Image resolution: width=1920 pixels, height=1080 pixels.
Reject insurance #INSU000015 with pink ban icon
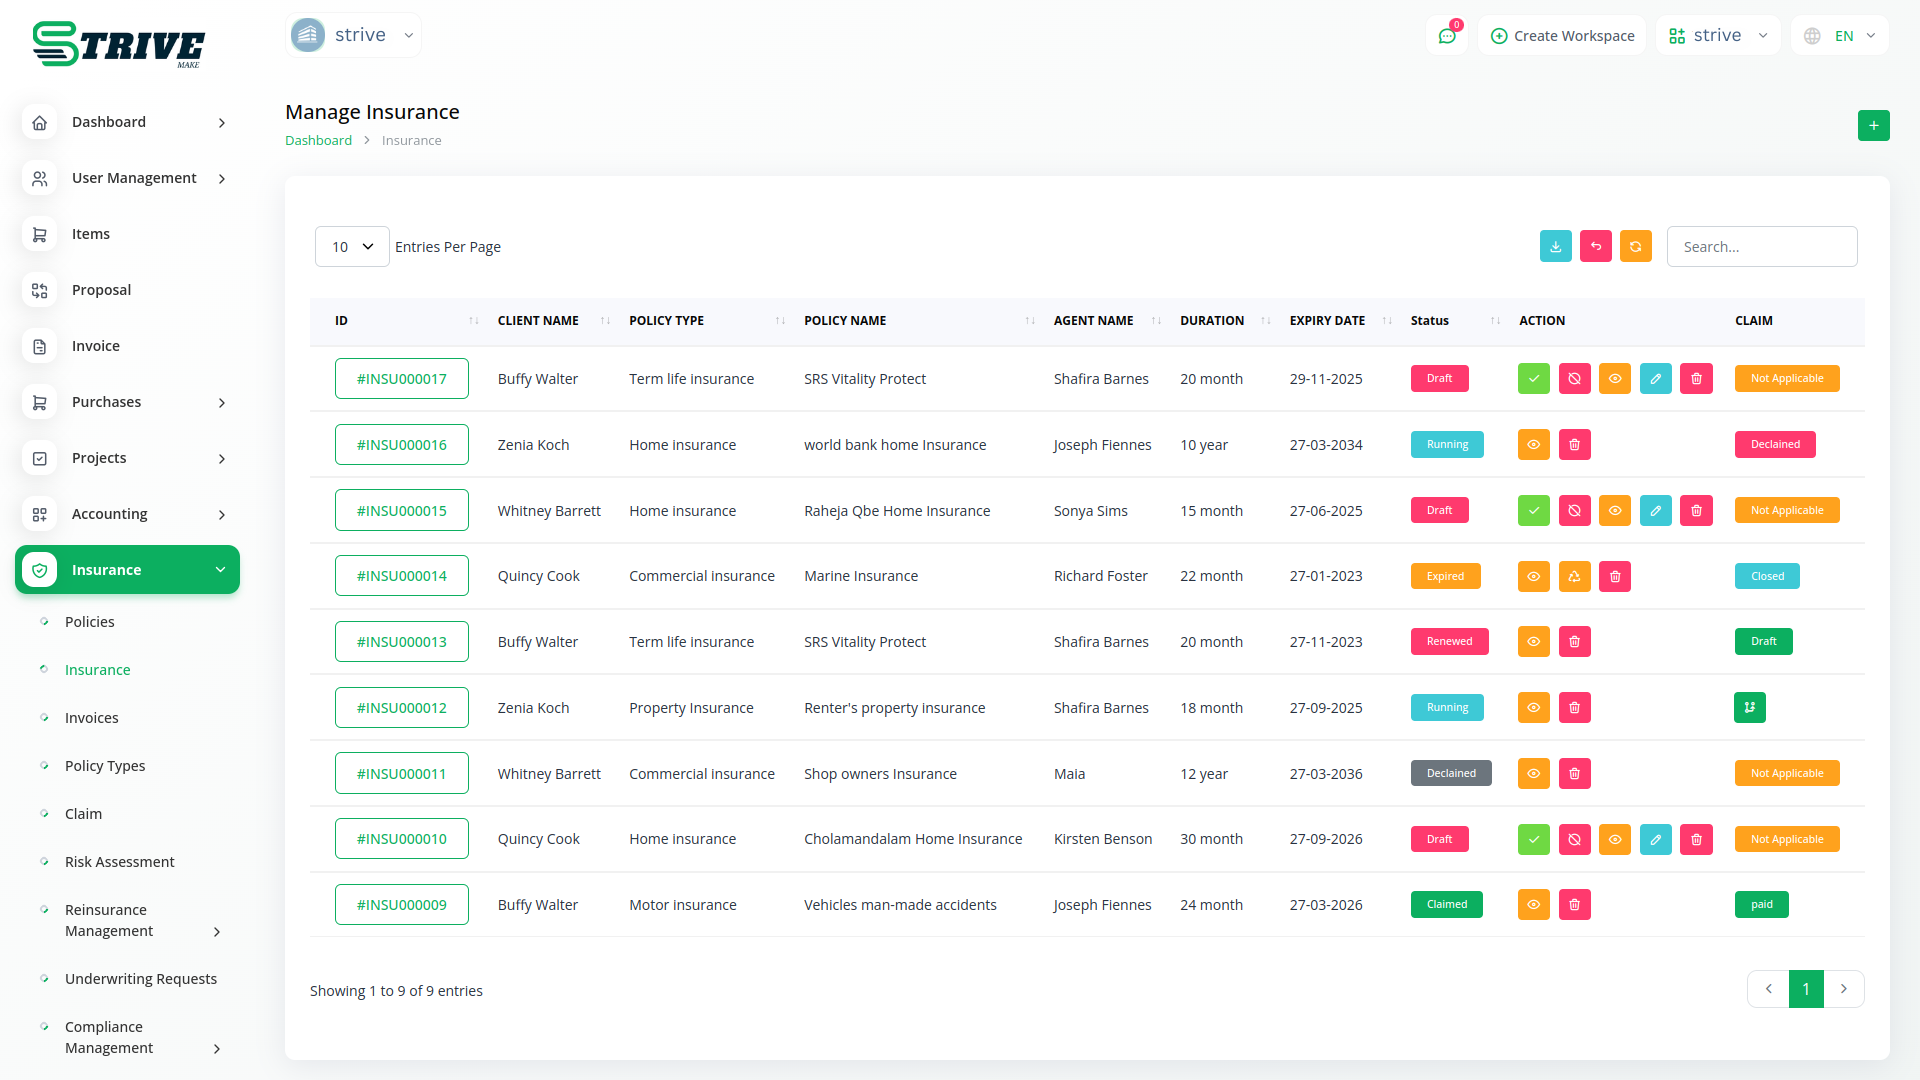click(1574, 511)
